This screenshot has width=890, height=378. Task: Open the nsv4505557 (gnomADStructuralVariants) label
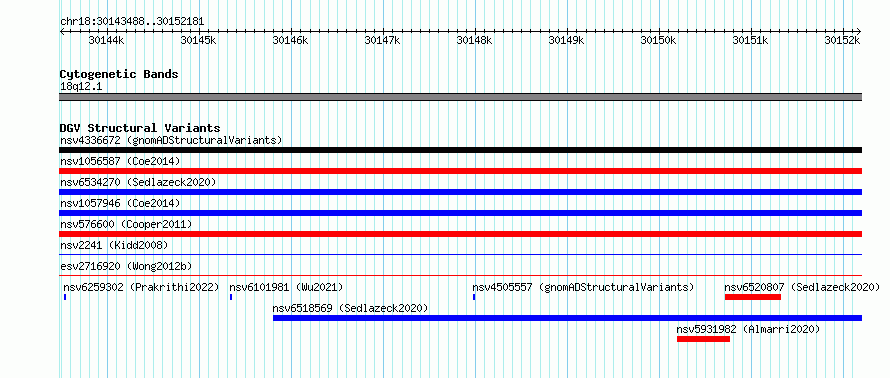[x=583, y=287]
